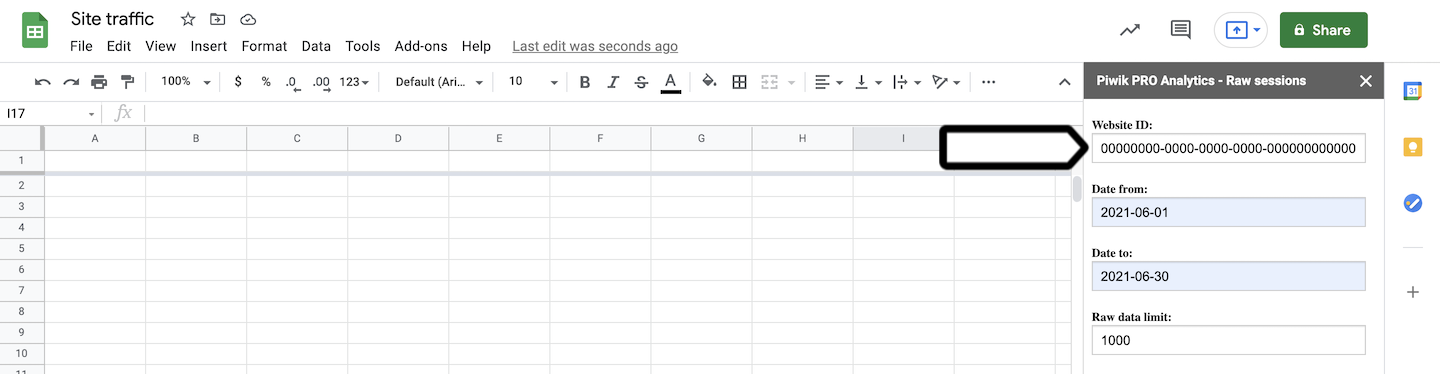
Task: Open the Help menu
Action: click(x=476, y=46)
